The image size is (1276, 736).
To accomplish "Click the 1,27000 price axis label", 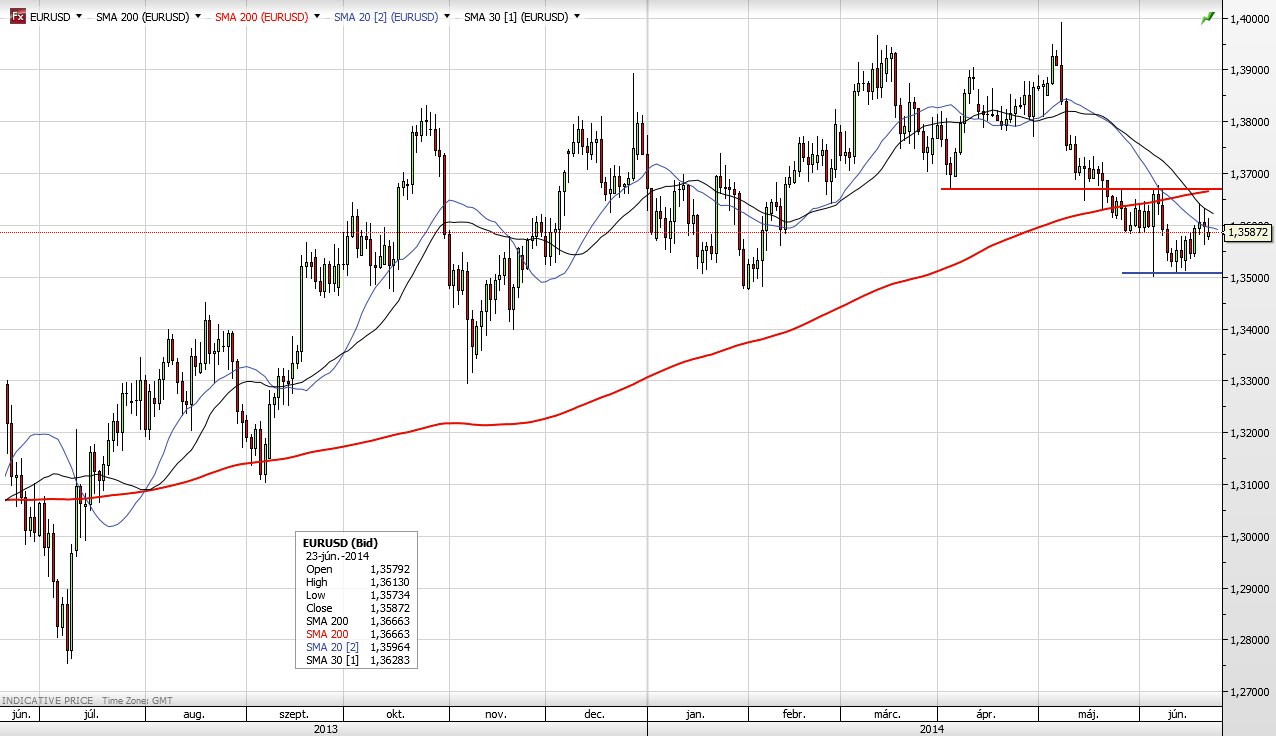I will coord(1251,692).
